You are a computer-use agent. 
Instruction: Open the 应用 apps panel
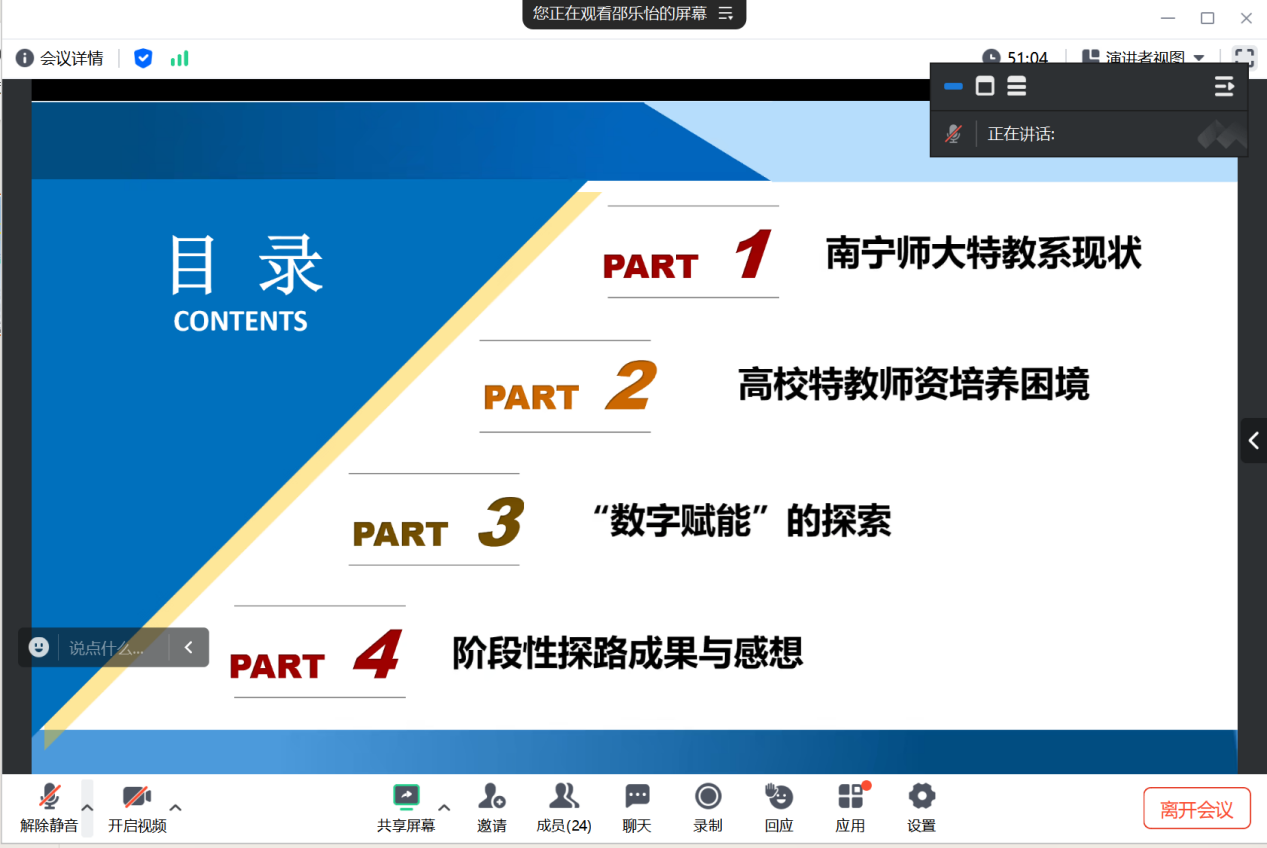tap(850, 807)
